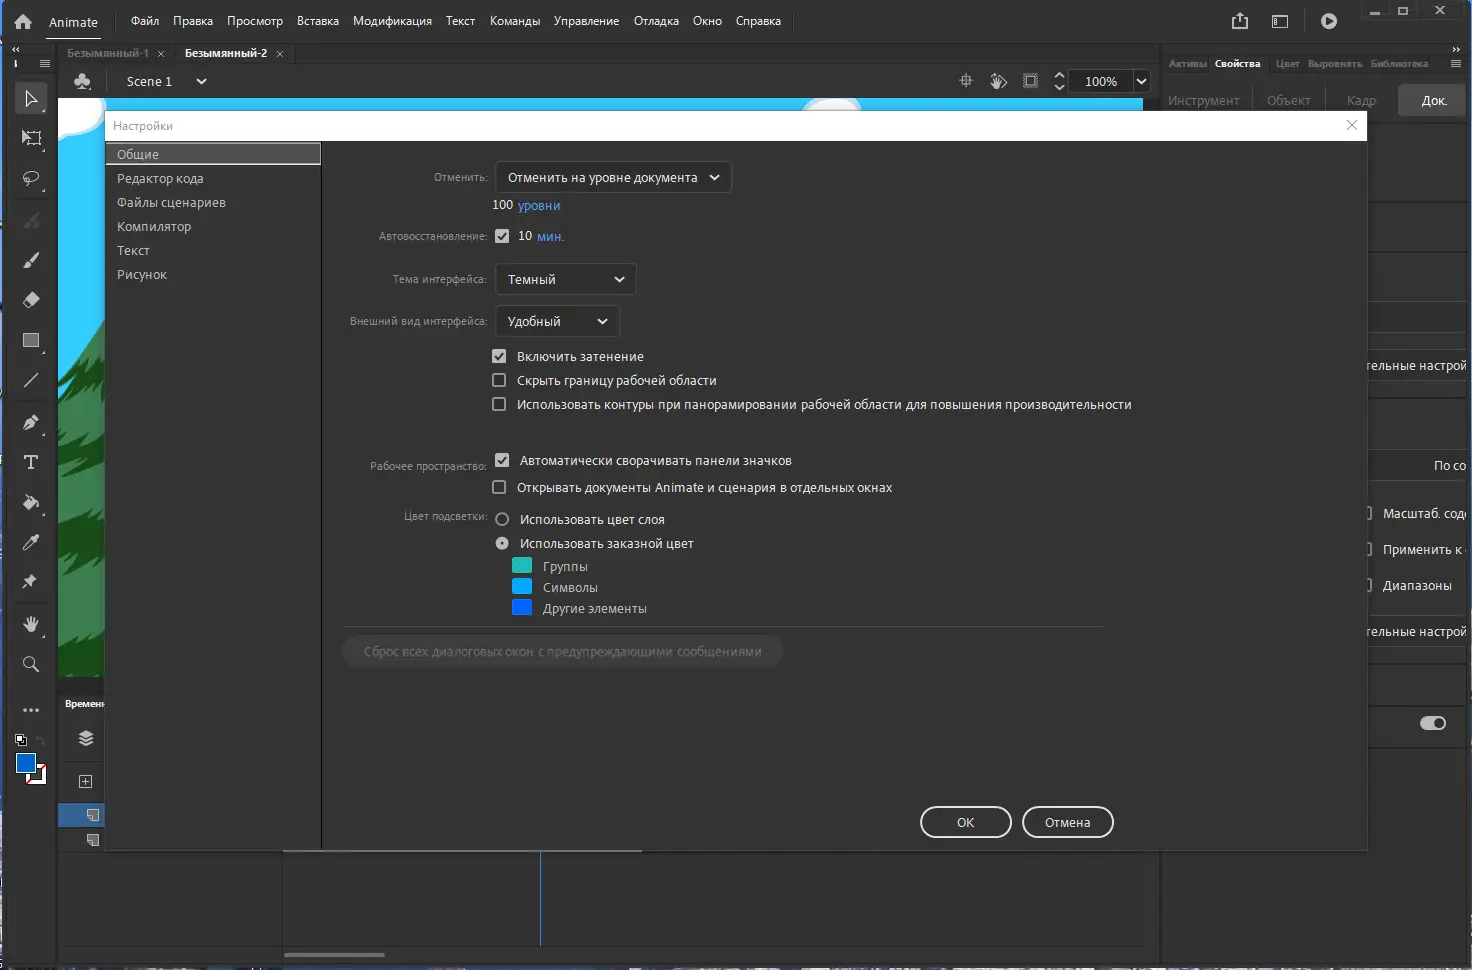Pick the 'Группы' highlight color swatch

coord(522,565)
